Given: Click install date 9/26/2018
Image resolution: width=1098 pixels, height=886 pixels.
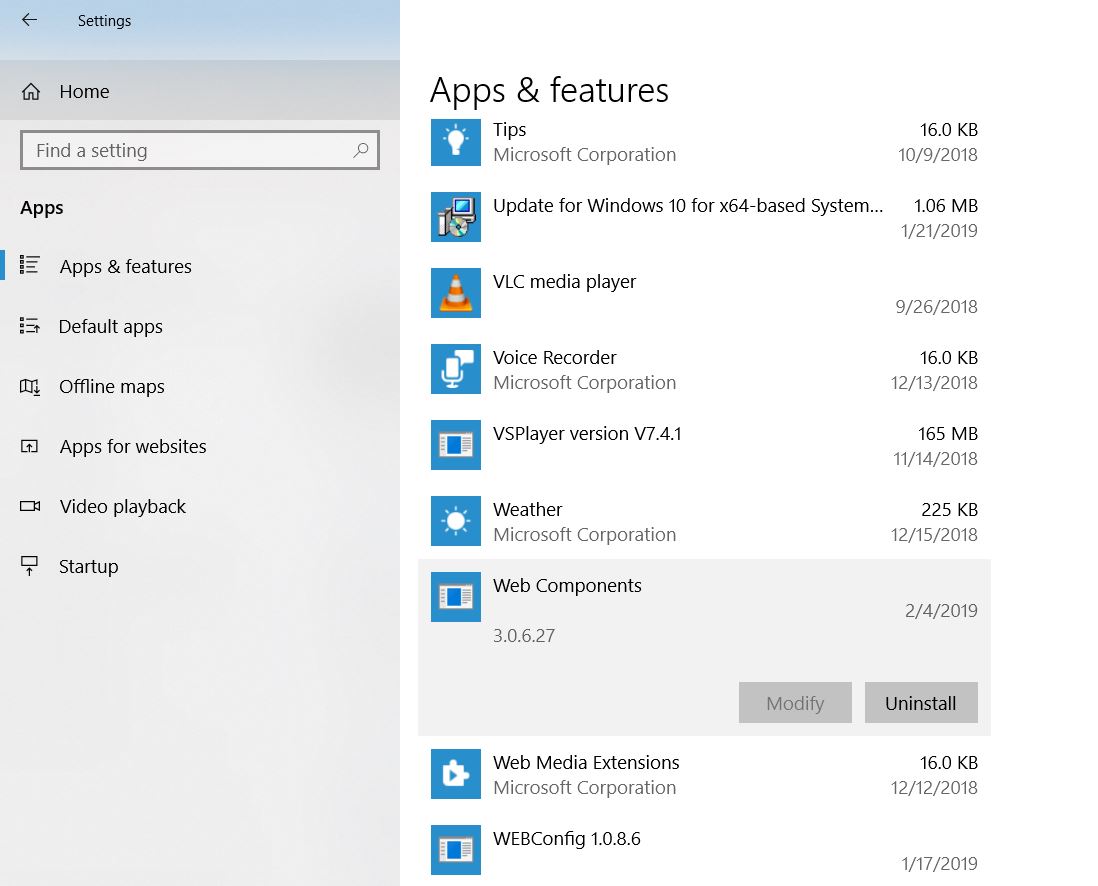Looking at the screenshot, I should tap(936, 306).
